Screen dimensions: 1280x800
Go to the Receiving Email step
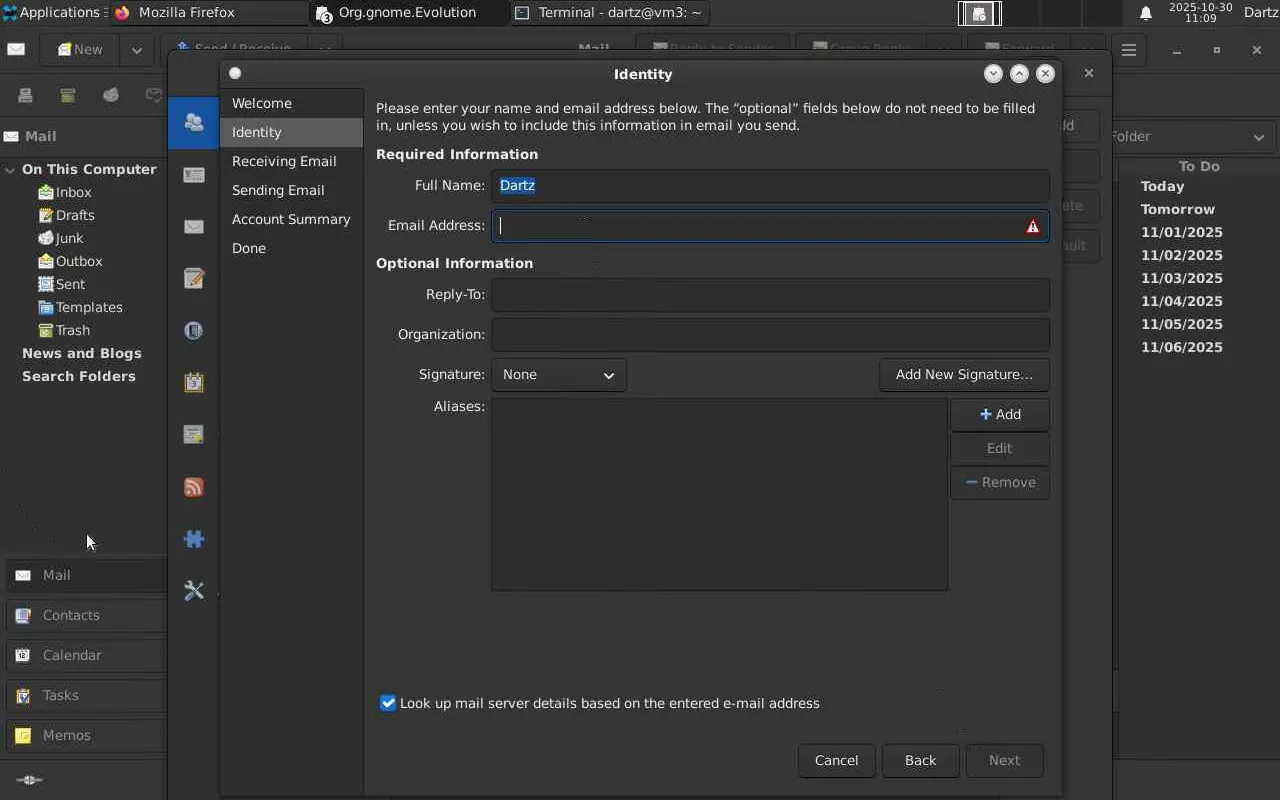[284, 161]
